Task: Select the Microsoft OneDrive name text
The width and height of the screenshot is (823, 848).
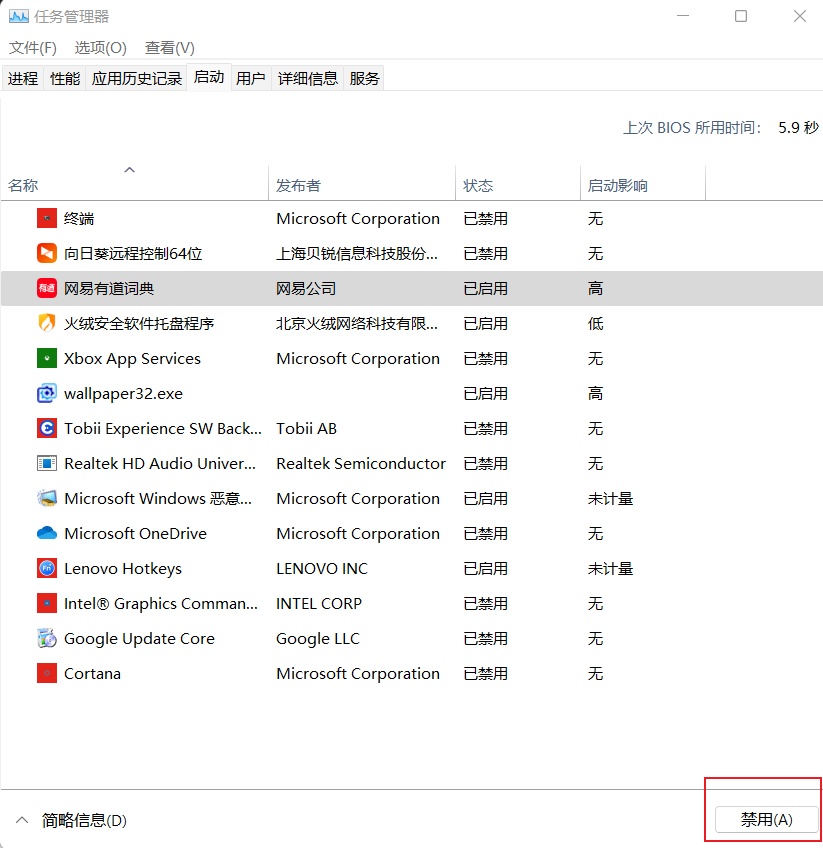Action: (135, 534)
